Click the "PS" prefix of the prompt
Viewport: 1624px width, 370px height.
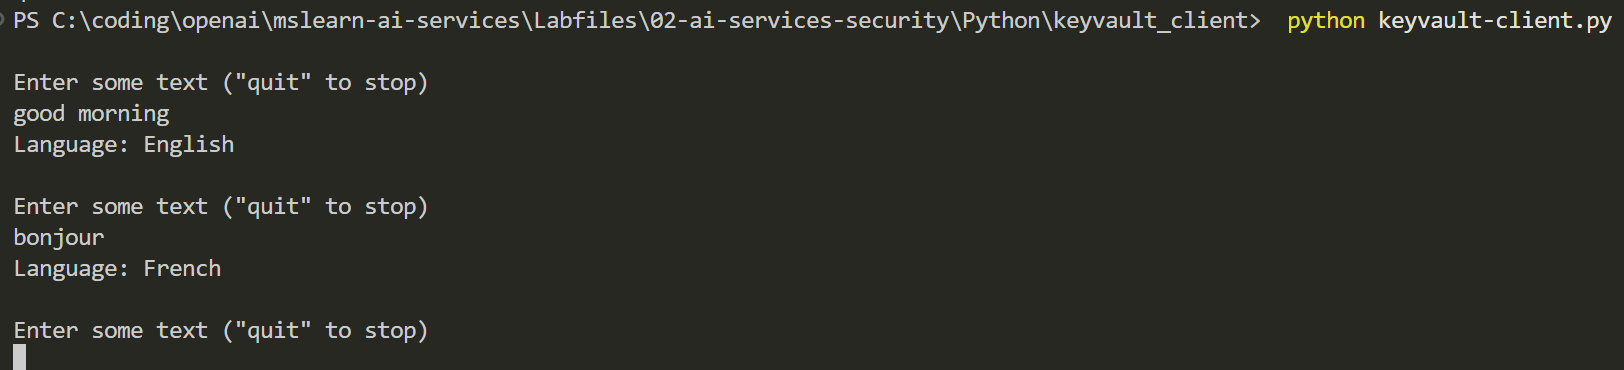pyautogui.click(x=26, y=21)
